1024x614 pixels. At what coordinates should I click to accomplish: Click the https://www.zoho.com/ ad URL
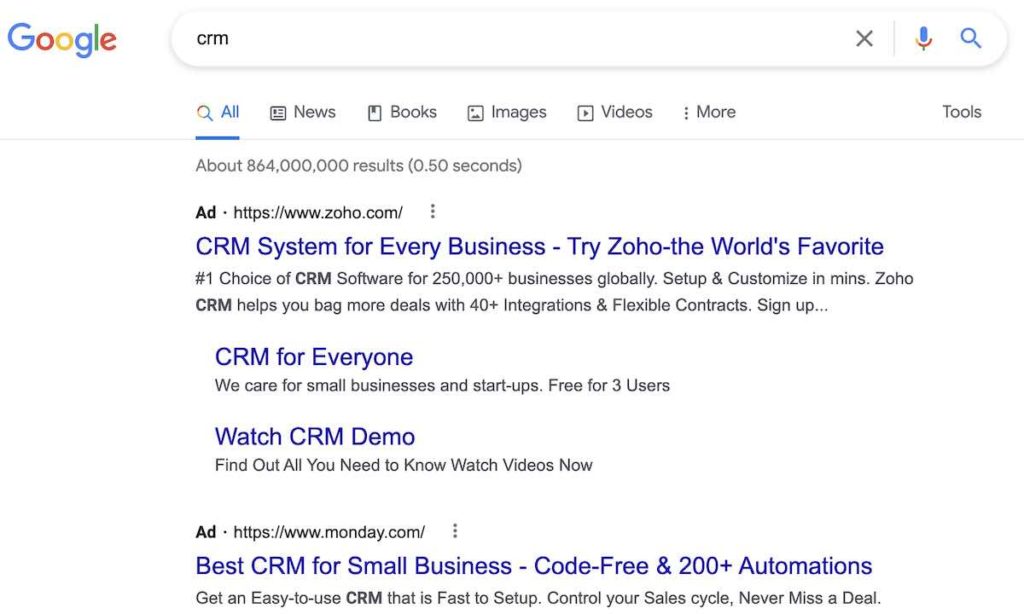pyautogui.click(x=318, y=213)
